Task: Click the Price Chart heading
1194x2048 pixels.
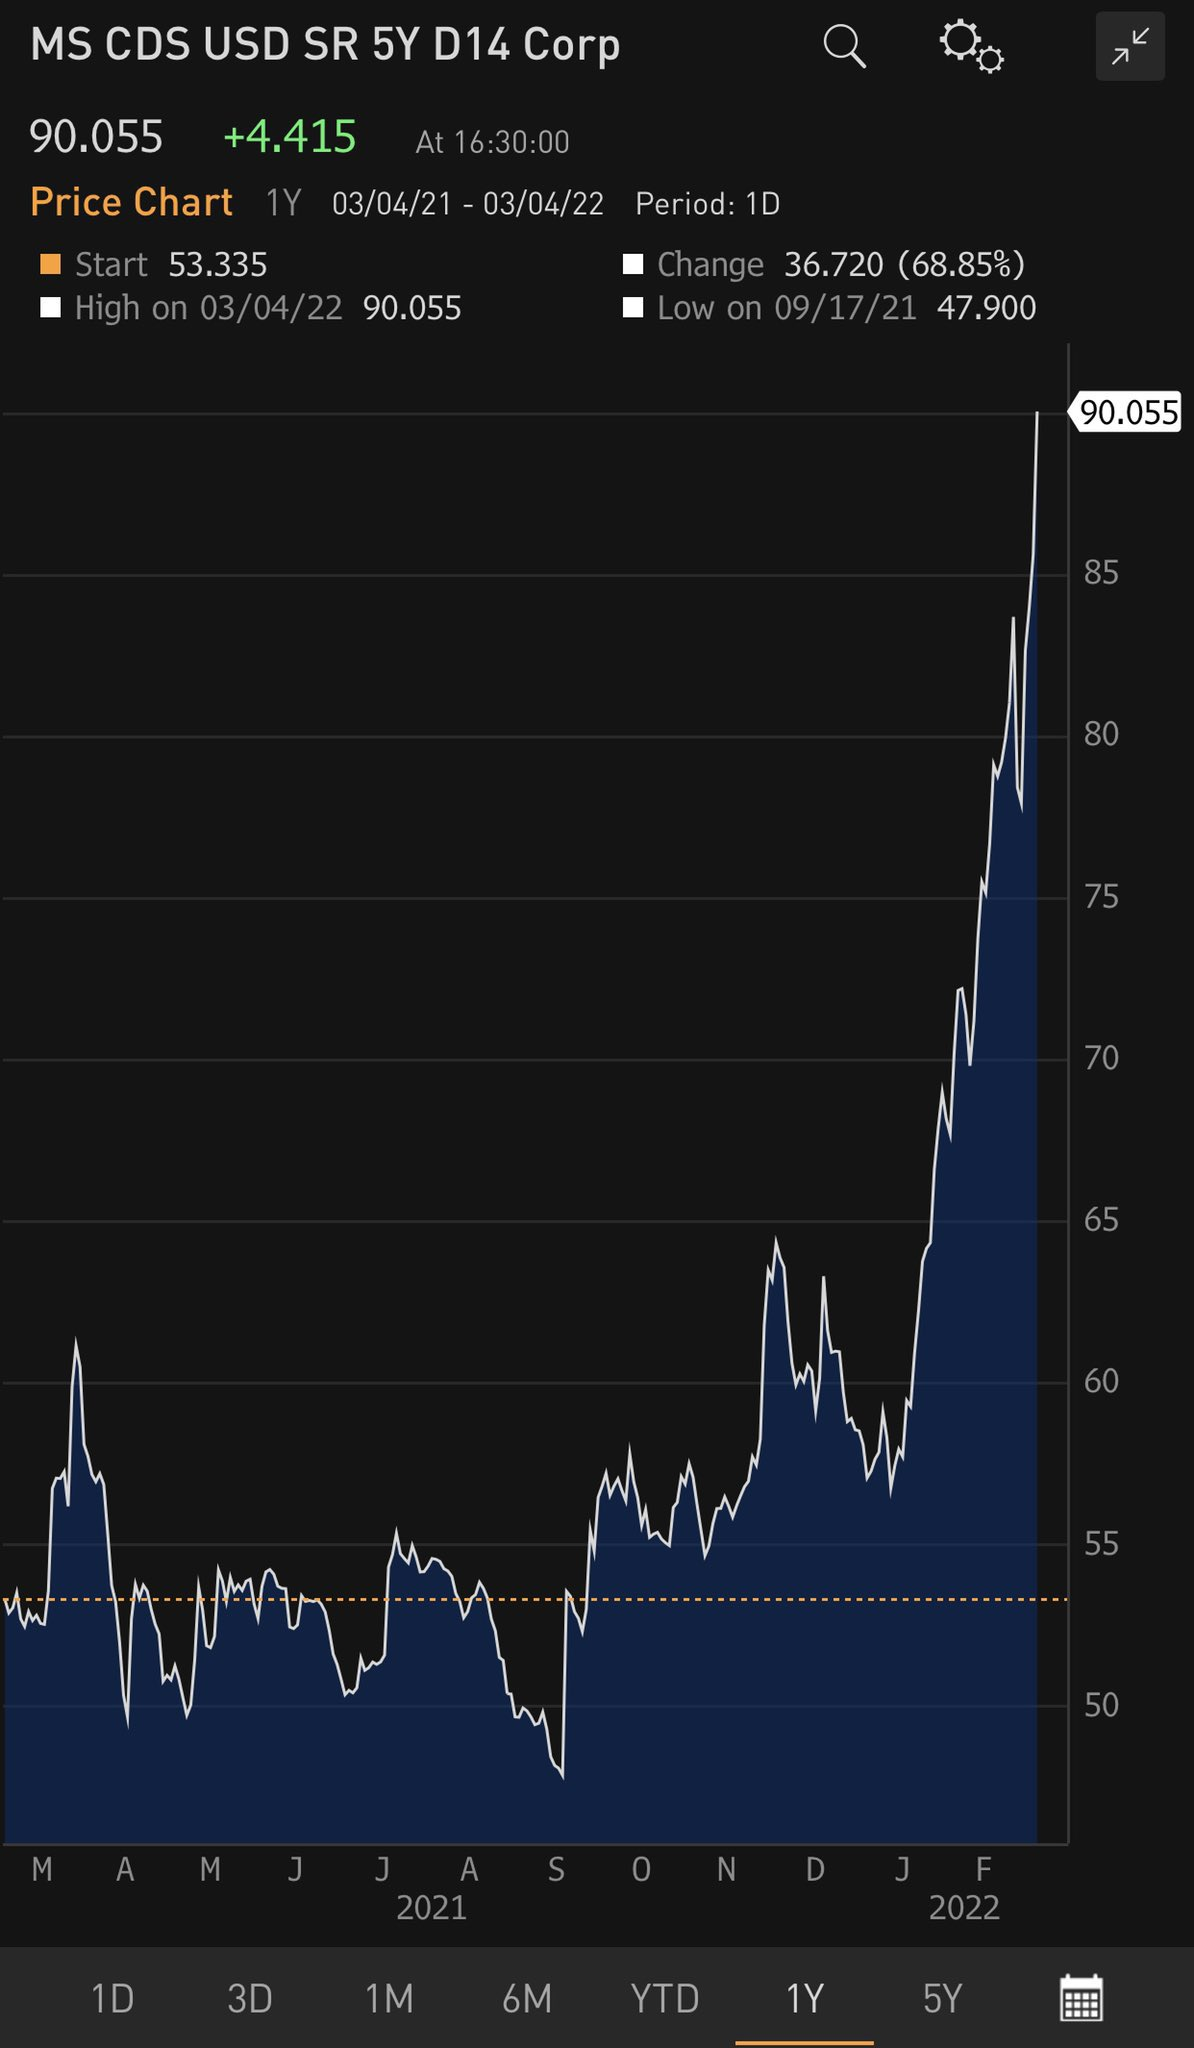Action: click(x=131, y=202)
